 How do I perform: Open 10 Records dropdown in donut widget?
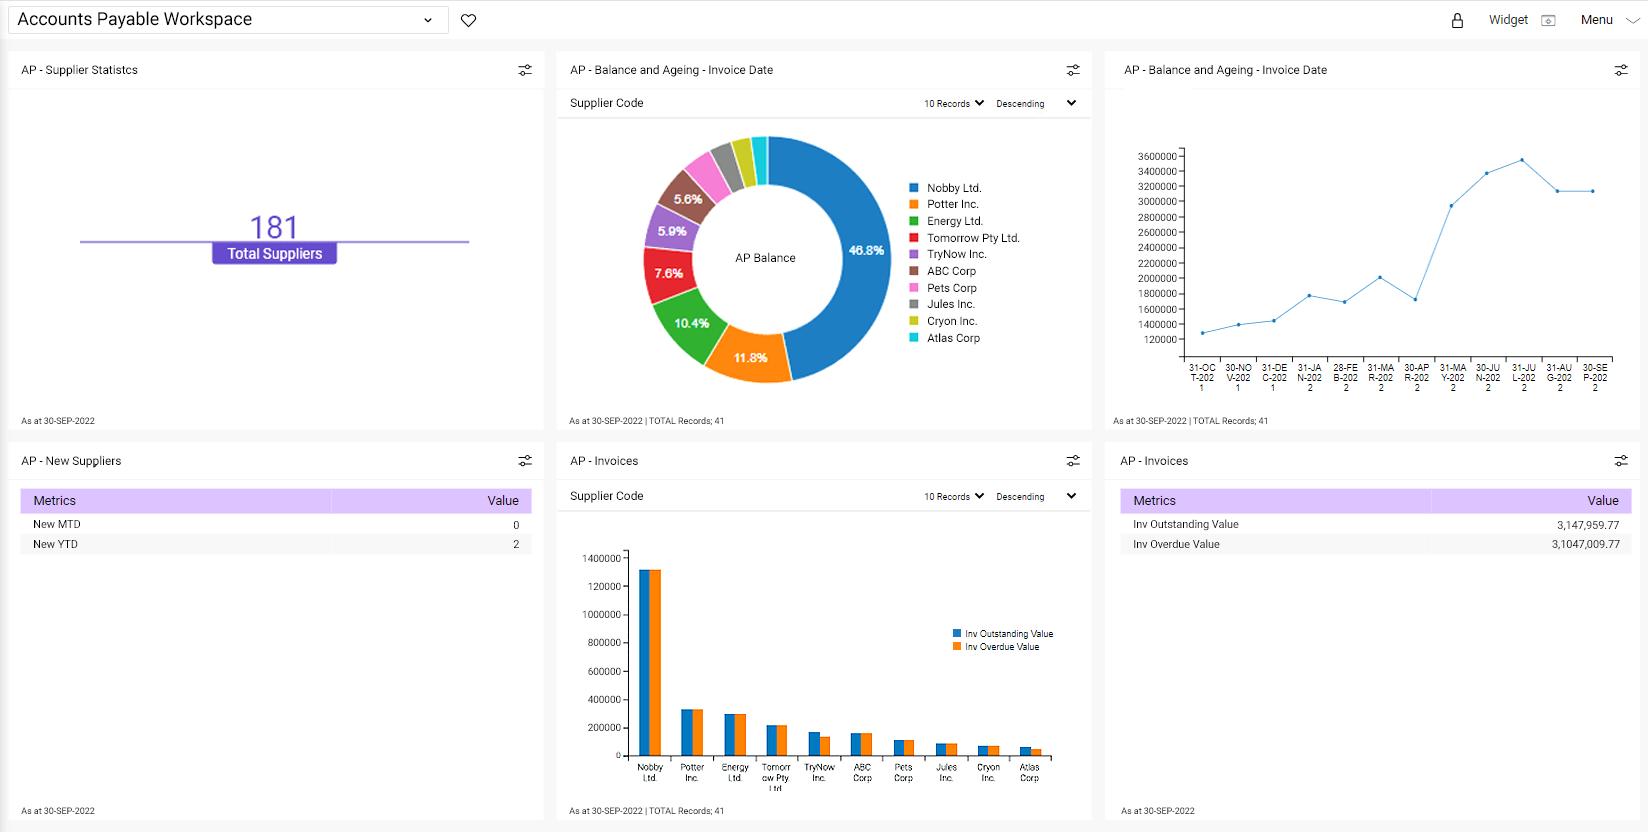coord(954,104)
